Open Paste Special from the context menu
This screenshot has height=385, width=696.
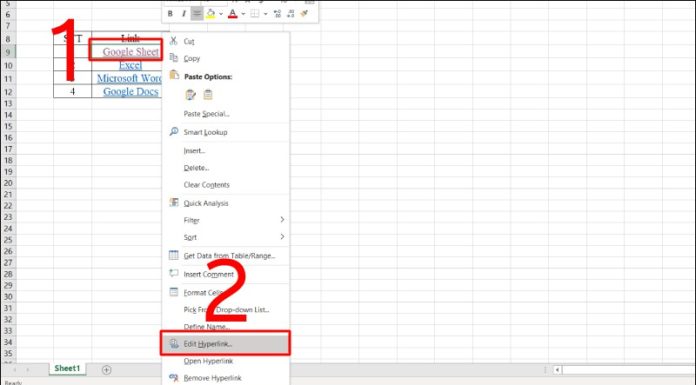[226, 114]
